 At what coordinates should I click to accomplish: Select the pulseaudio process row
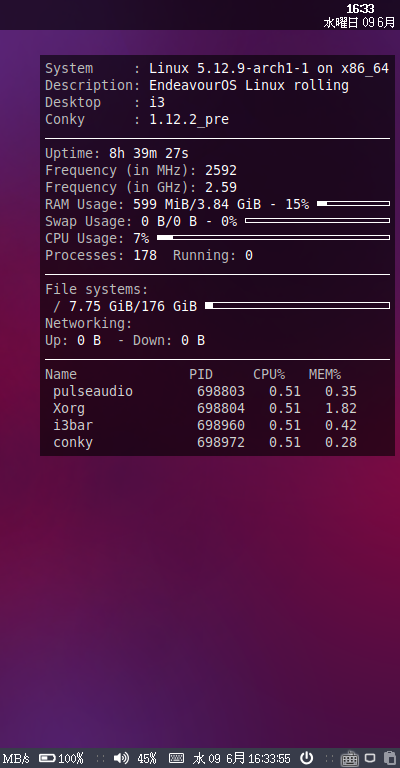pos(205,391)
